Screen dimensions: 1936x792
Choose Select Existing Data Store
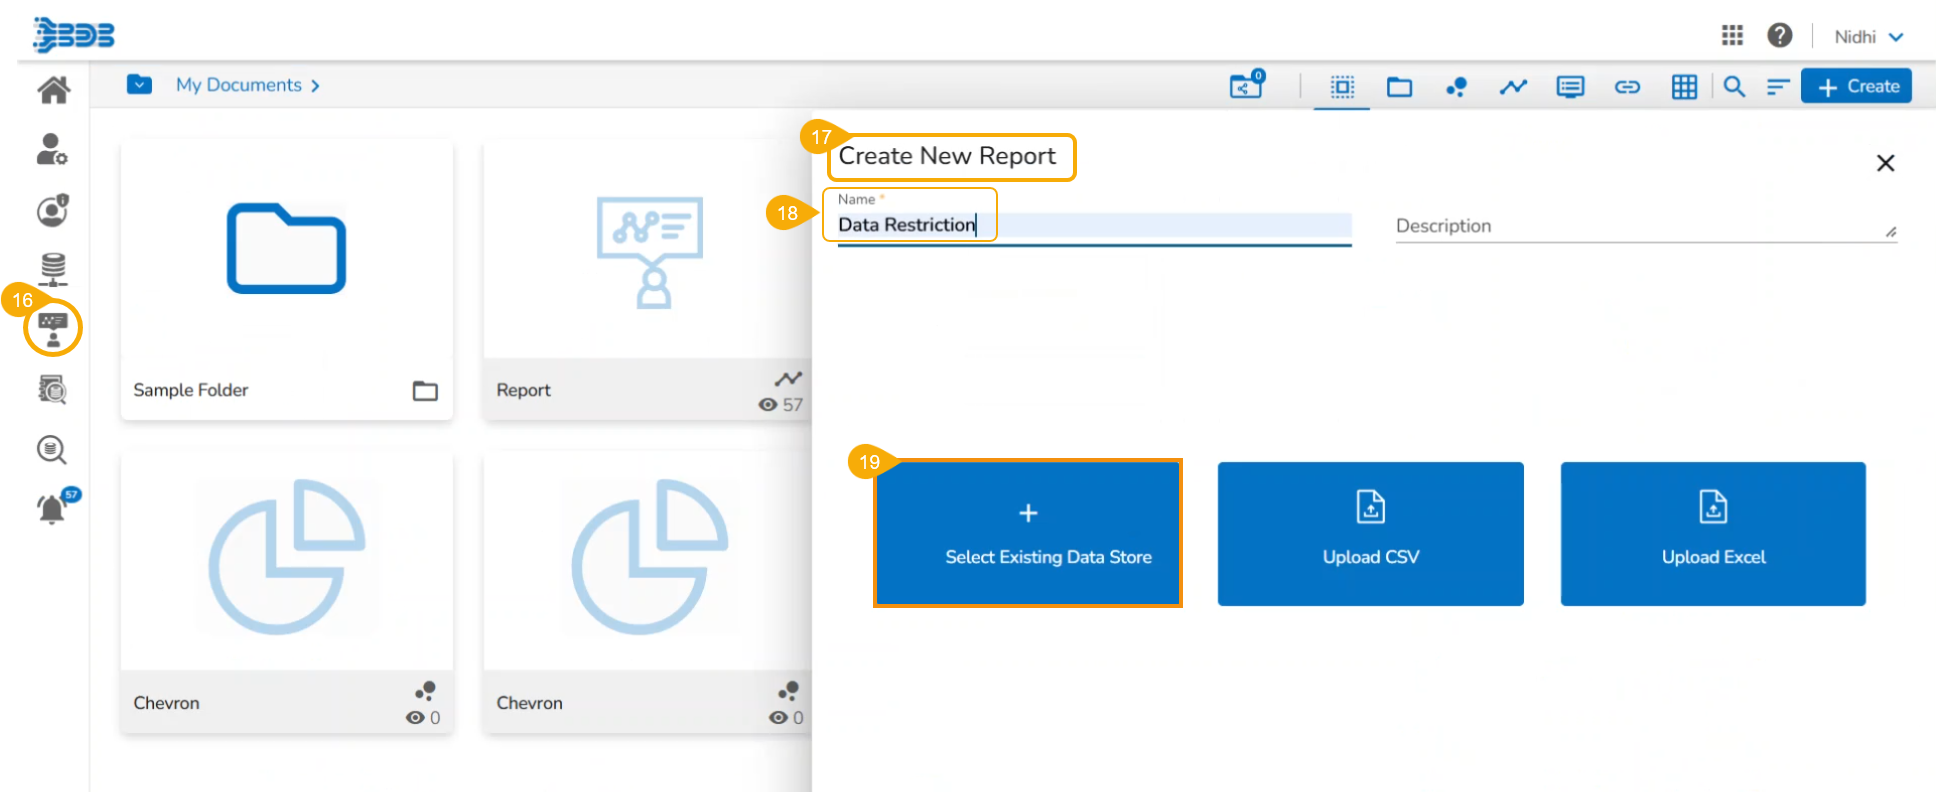[x=1028, y=533]
